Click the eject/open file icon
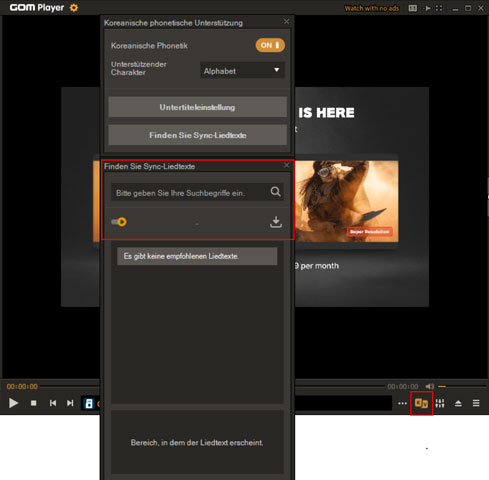Viewport: 489px width, 480px height. click(x=458, y=403)
